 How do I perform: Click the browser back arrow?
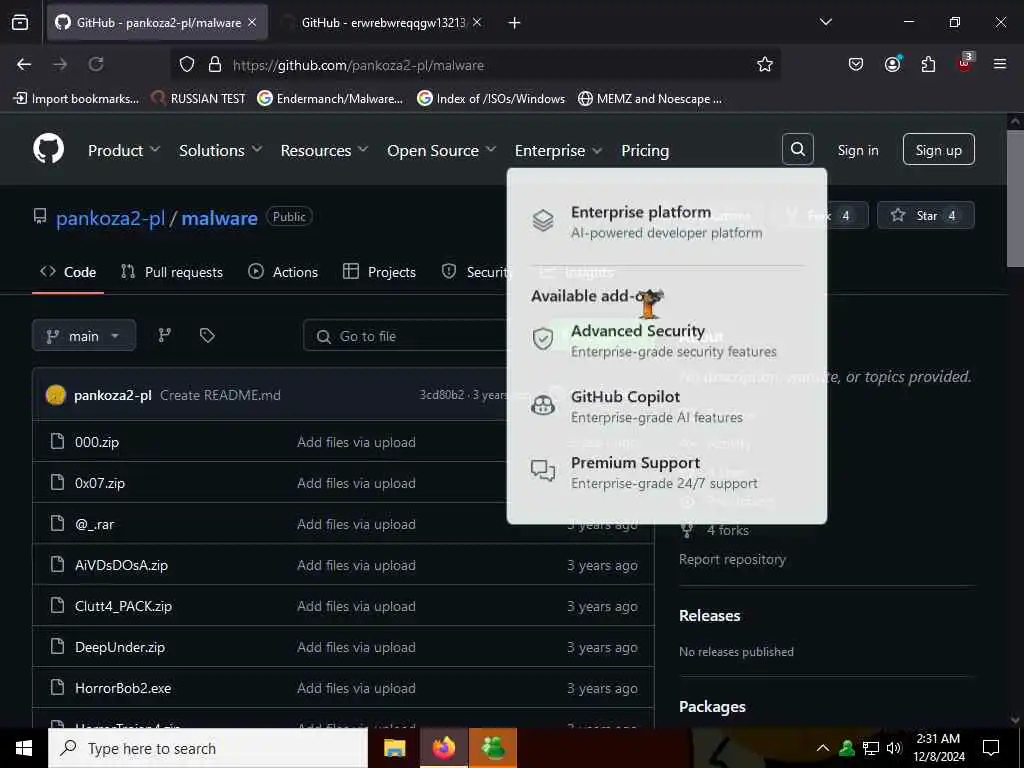[24, 64]
